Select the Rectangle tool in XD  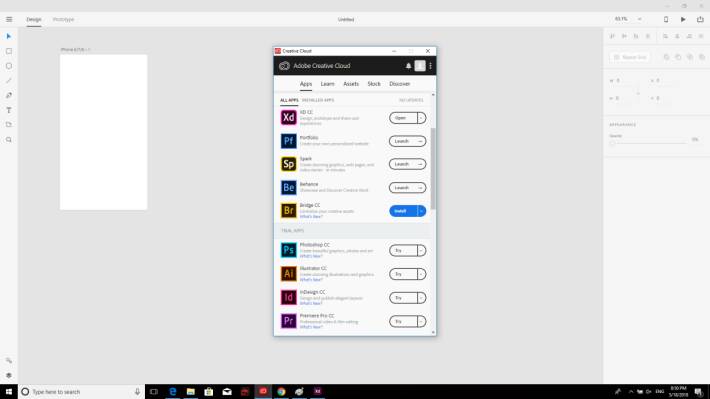(x=9, y=51)
